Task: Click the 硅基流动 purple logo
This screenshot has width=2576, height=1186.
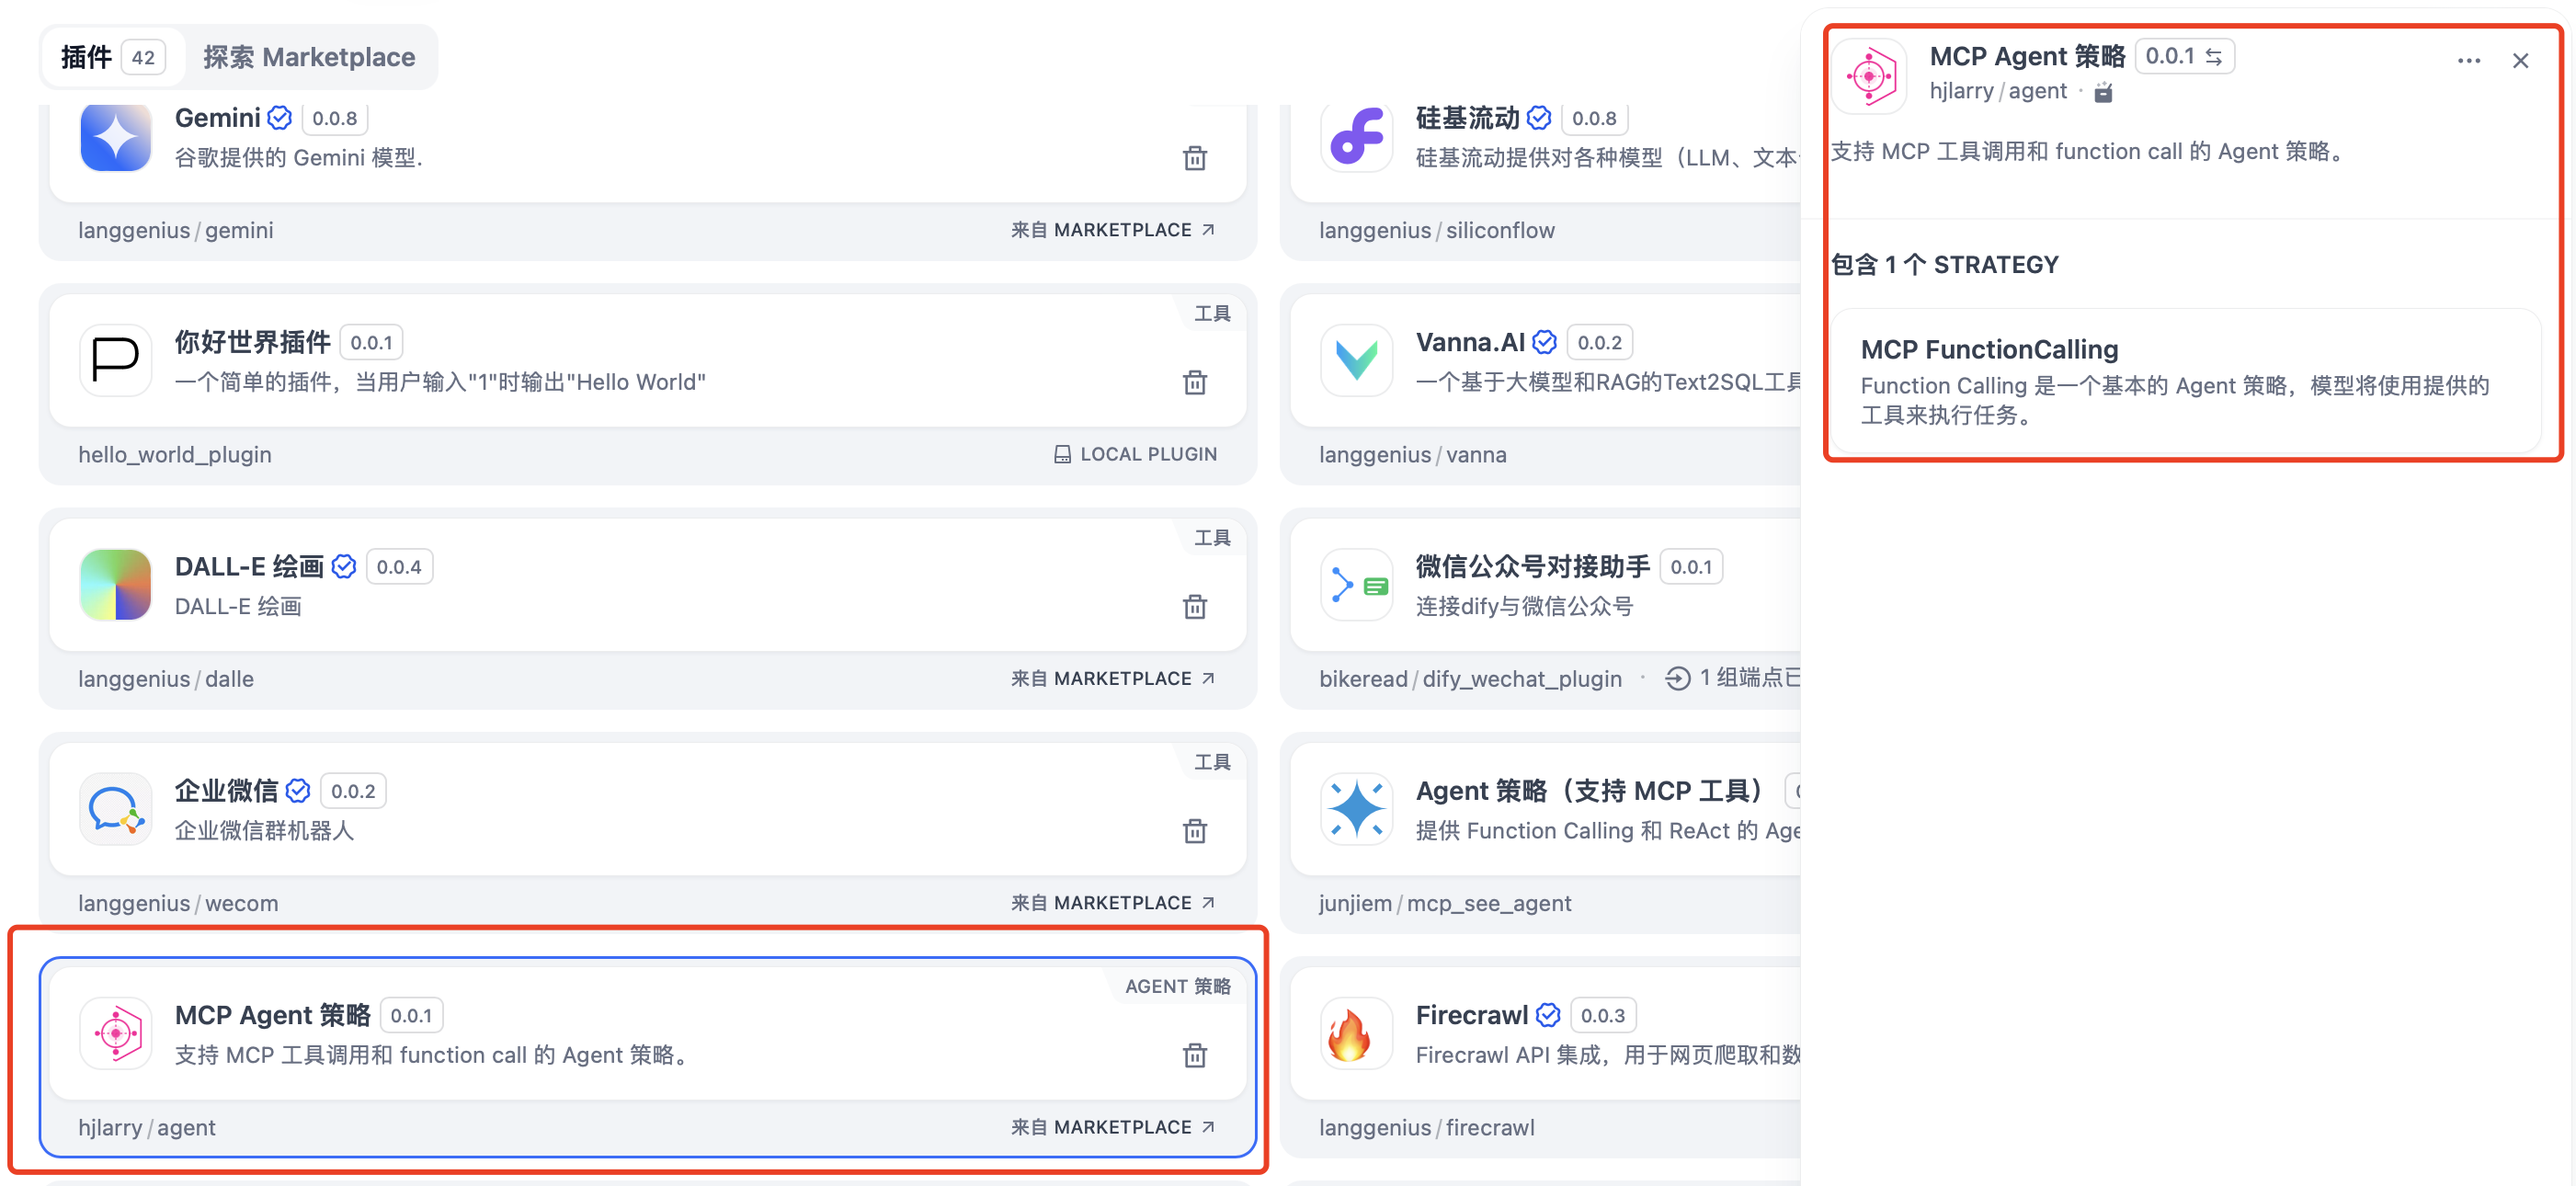Action: (1356, 137)
